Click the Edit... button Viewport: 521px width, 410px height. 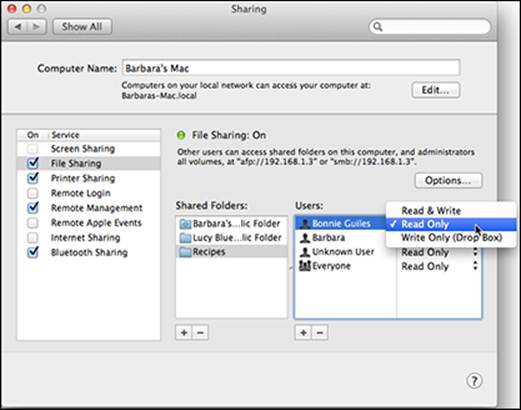[x=436, y=90]
